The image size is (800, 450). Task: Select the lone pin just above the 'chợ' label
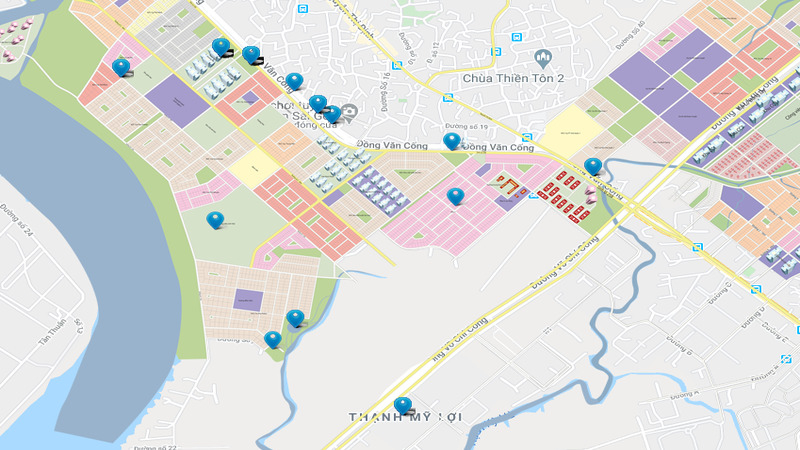tap(294, 81)
